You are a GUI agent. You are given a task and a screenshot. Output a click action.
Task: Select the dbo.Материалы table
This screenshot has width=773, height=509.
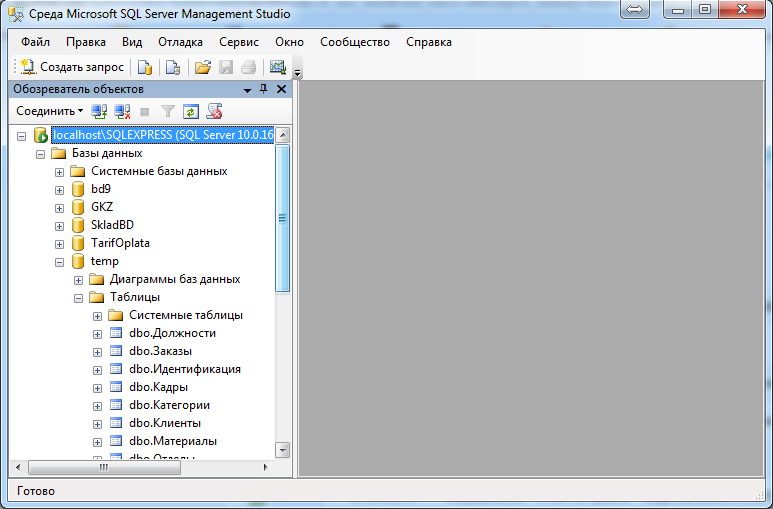point(173,441)
